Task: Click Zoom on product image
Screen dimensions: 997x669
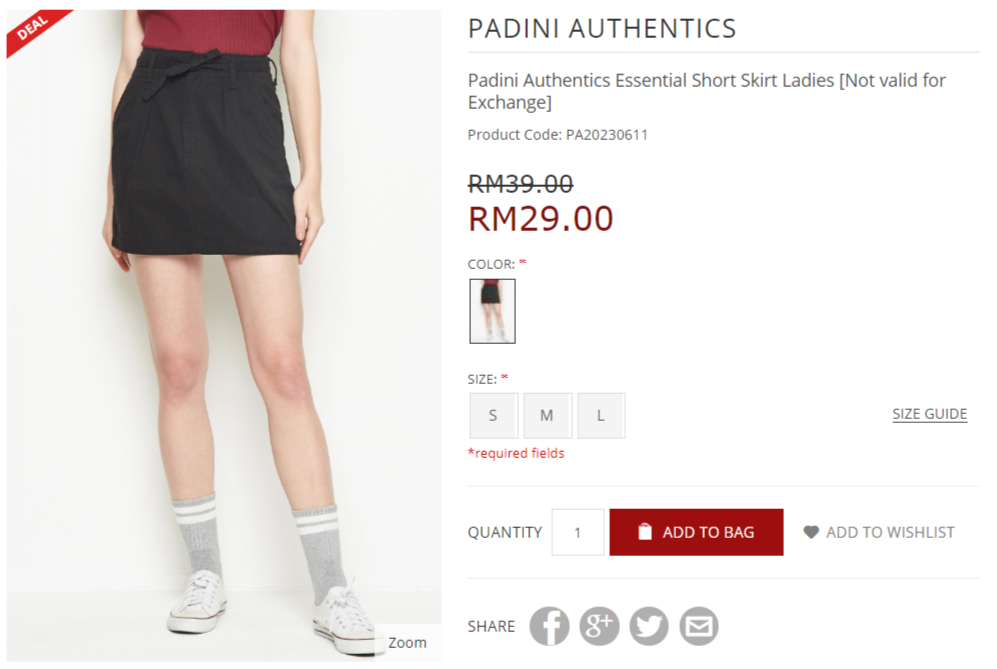Action: pos(408,643)
